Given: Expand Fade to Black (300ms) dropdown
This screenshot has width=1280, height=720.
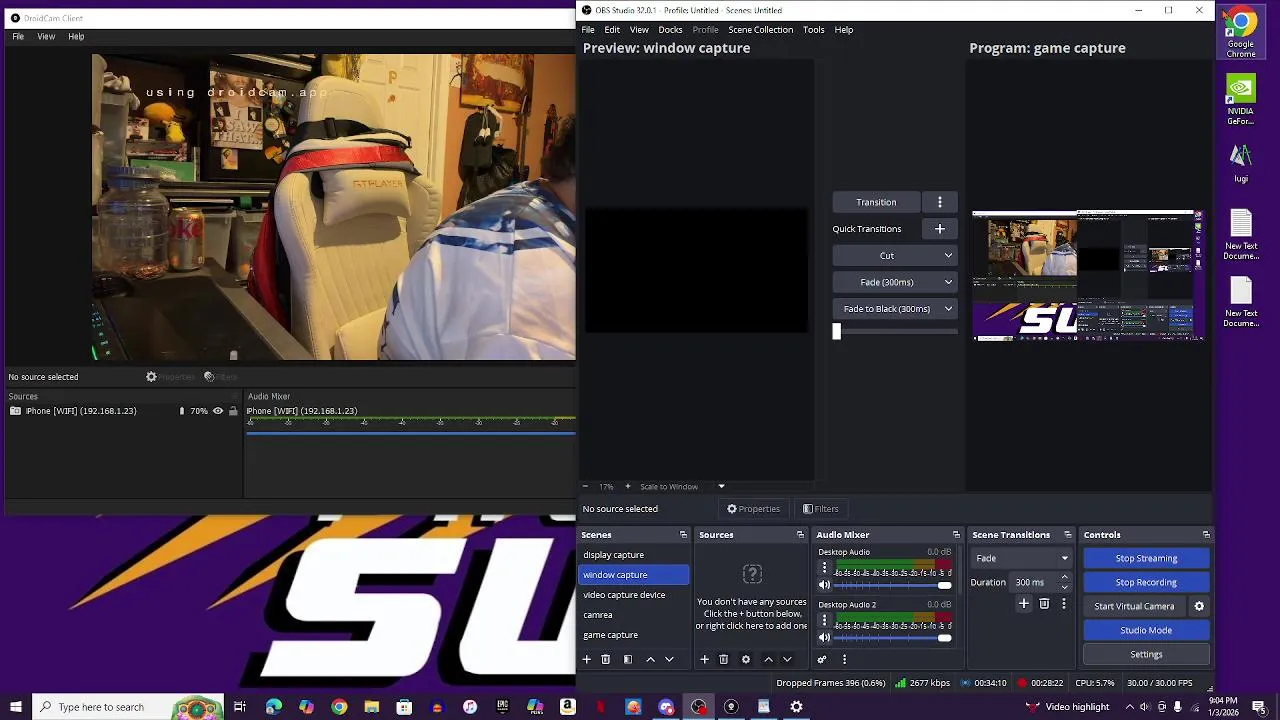Looking at the screenshot, I should [x=948, y=309].
